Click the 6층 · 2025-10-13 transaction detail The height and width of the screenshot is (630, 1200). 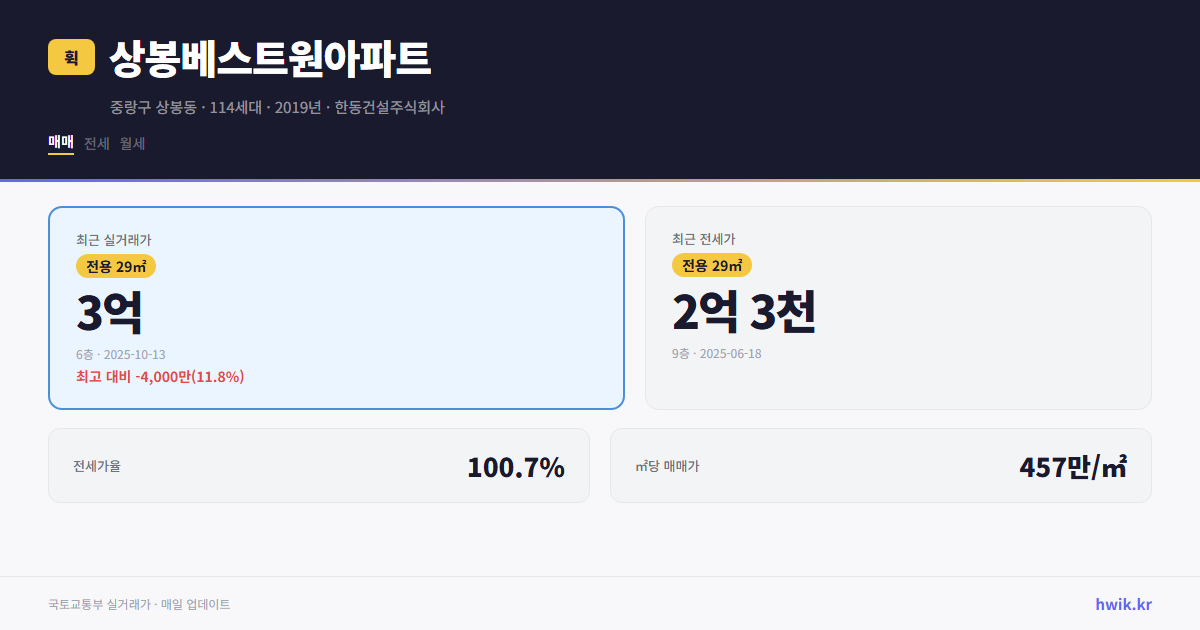tap(121, 353)
